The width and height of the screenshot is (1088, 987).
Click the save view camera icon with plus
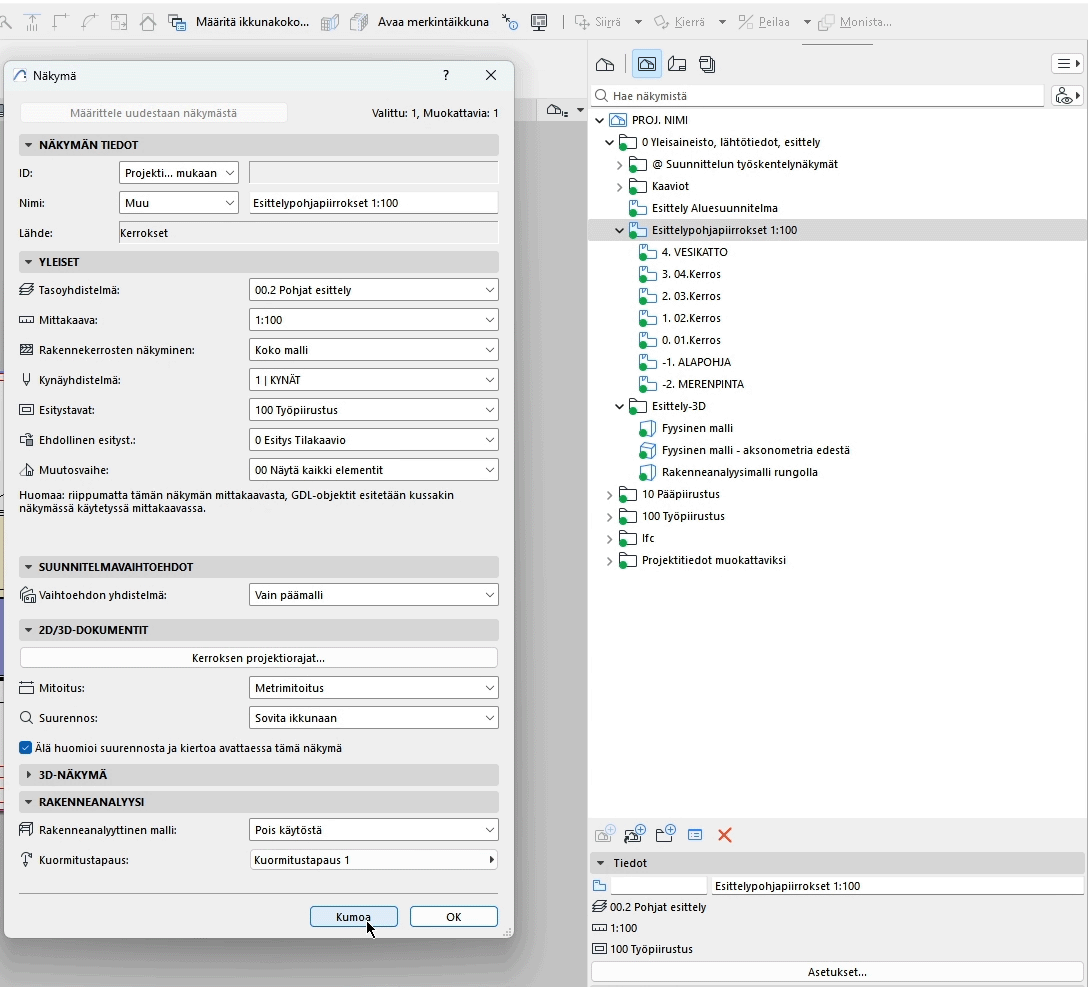tap(634, 834)
